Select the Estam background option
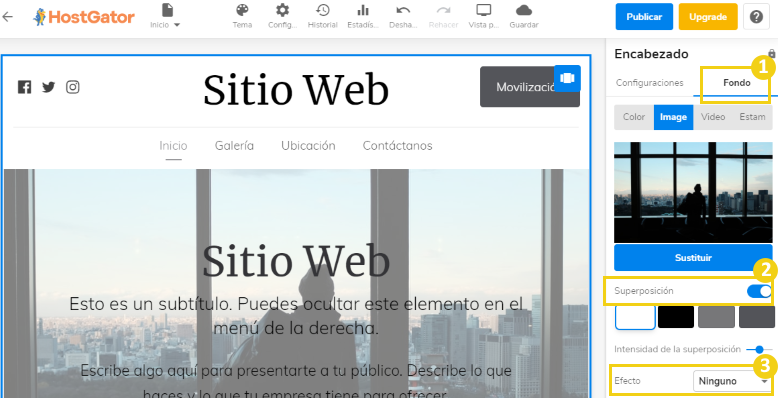This screenshot has height=398, width=778. coord(752,117)
